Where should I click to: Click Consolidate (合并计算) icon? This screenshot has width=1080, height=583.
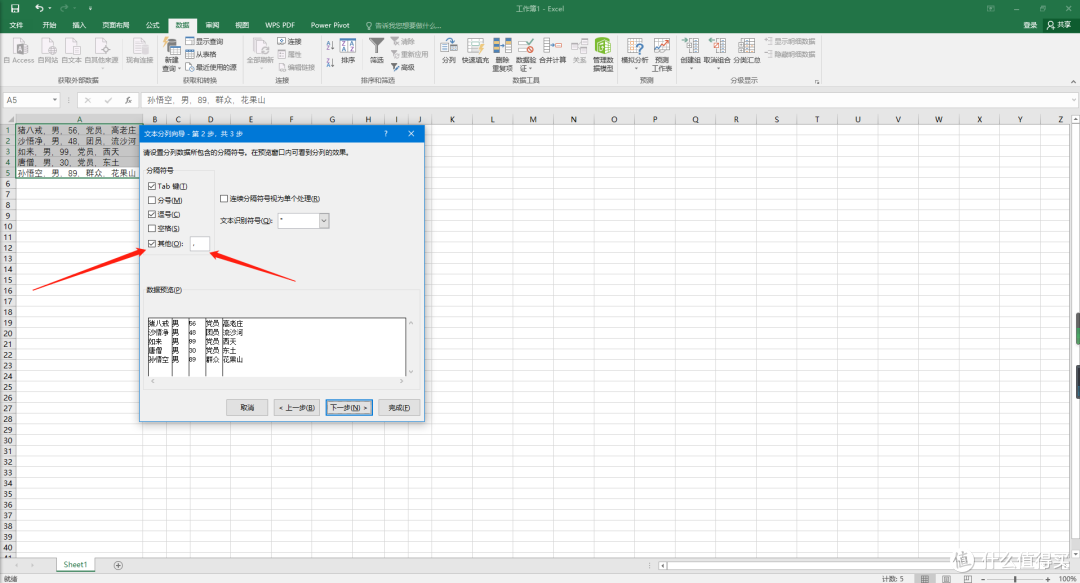(x=552, y=46)
